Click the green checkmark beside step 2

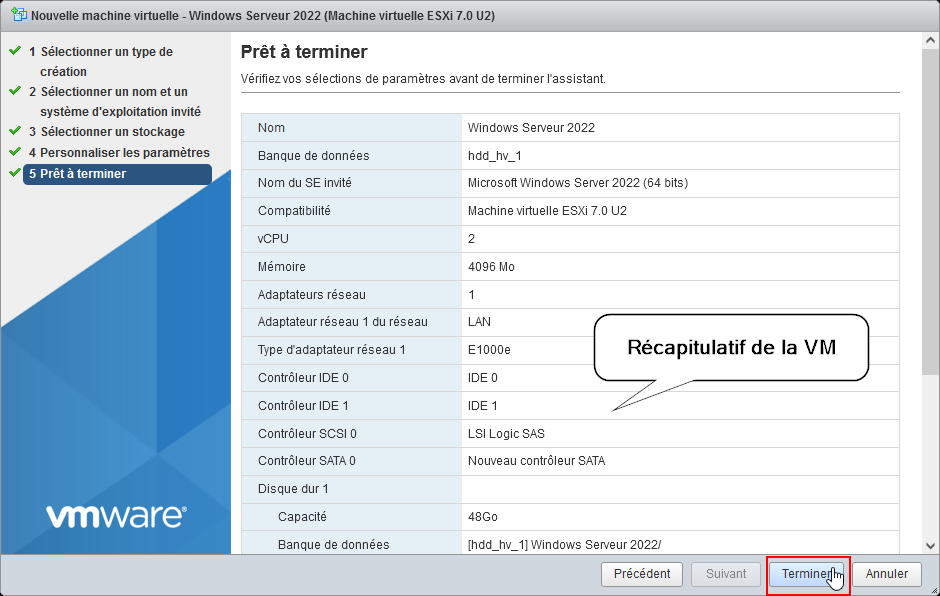(x=15, y=91)
